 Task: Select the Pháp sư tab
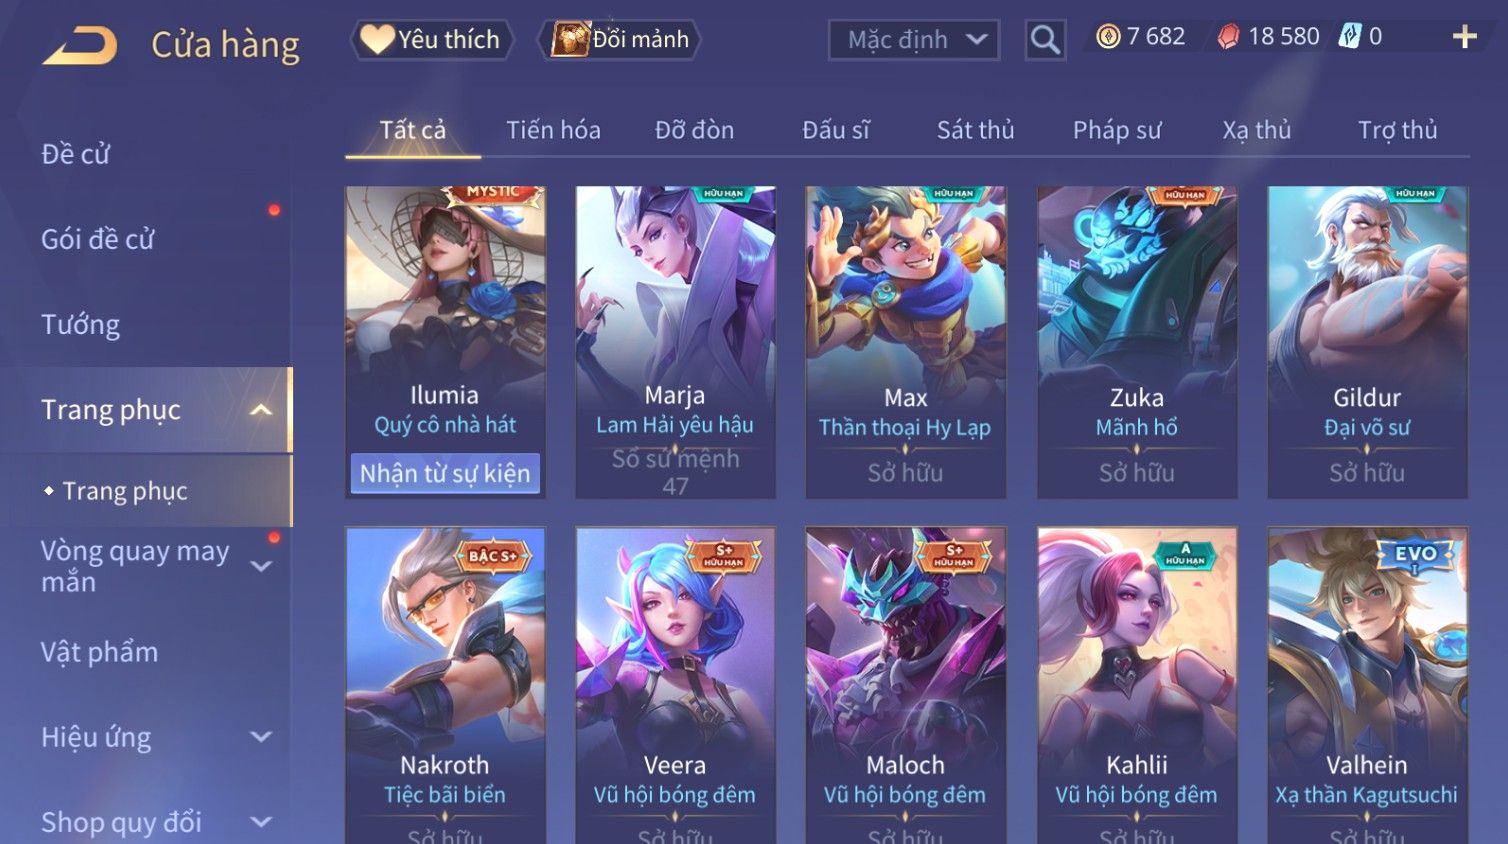pyautogui.click(x=1117, y=130)
